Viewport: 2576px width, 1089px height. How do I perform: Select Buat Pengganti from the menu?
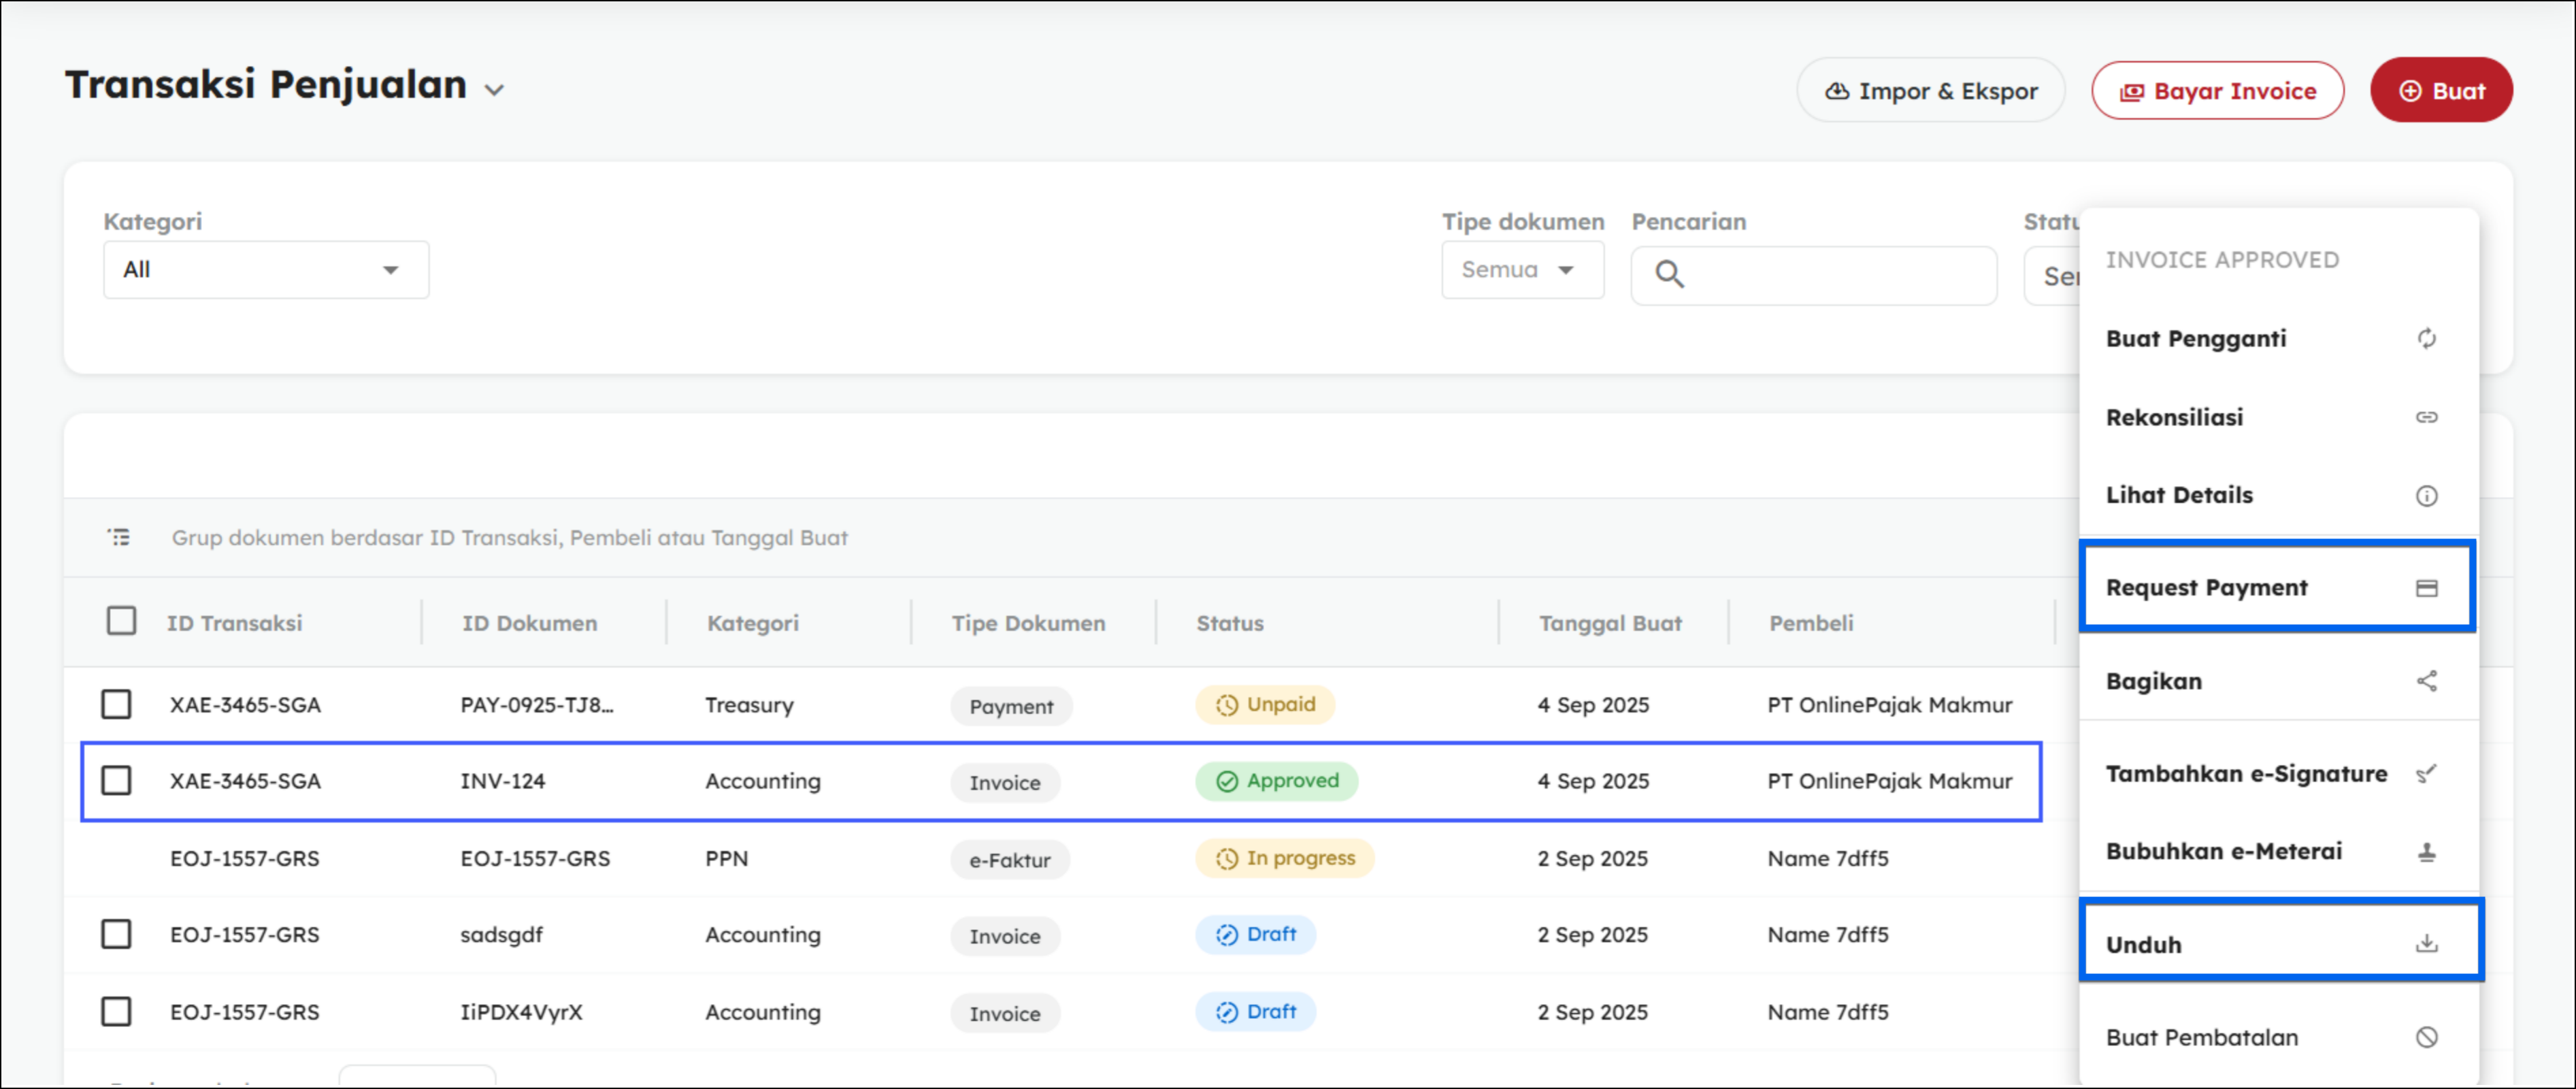click(2278, 338)
